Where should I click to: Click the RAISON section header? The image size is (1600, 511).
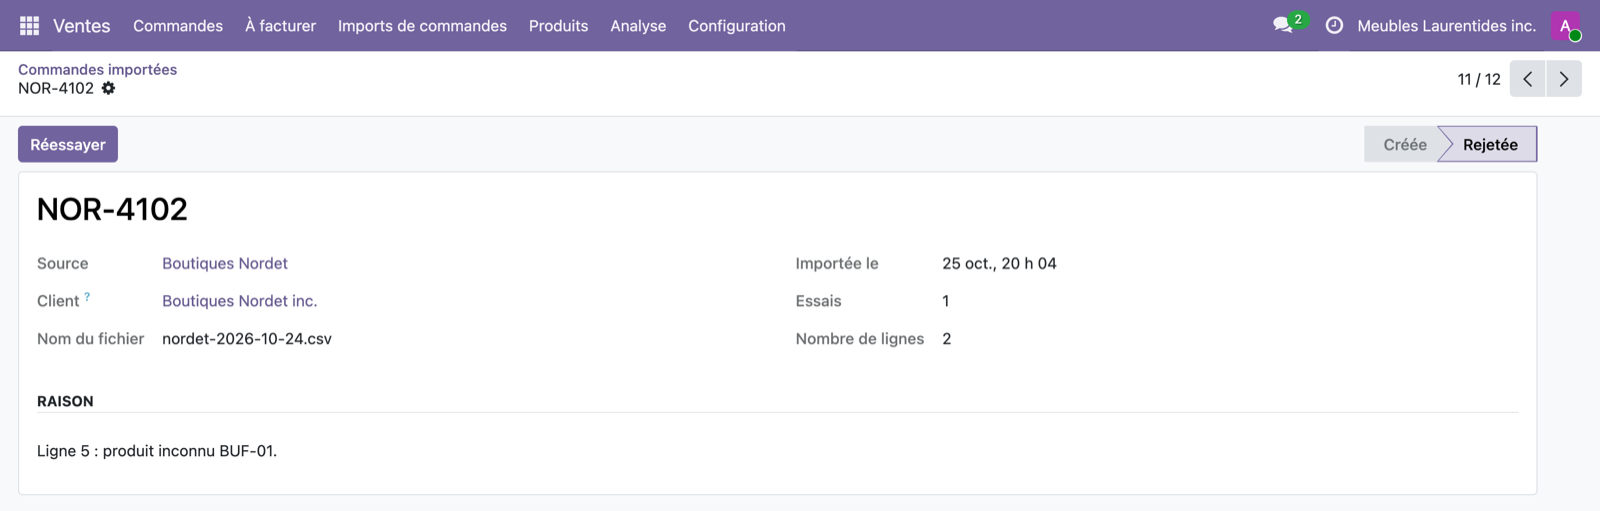click(65, 401)
